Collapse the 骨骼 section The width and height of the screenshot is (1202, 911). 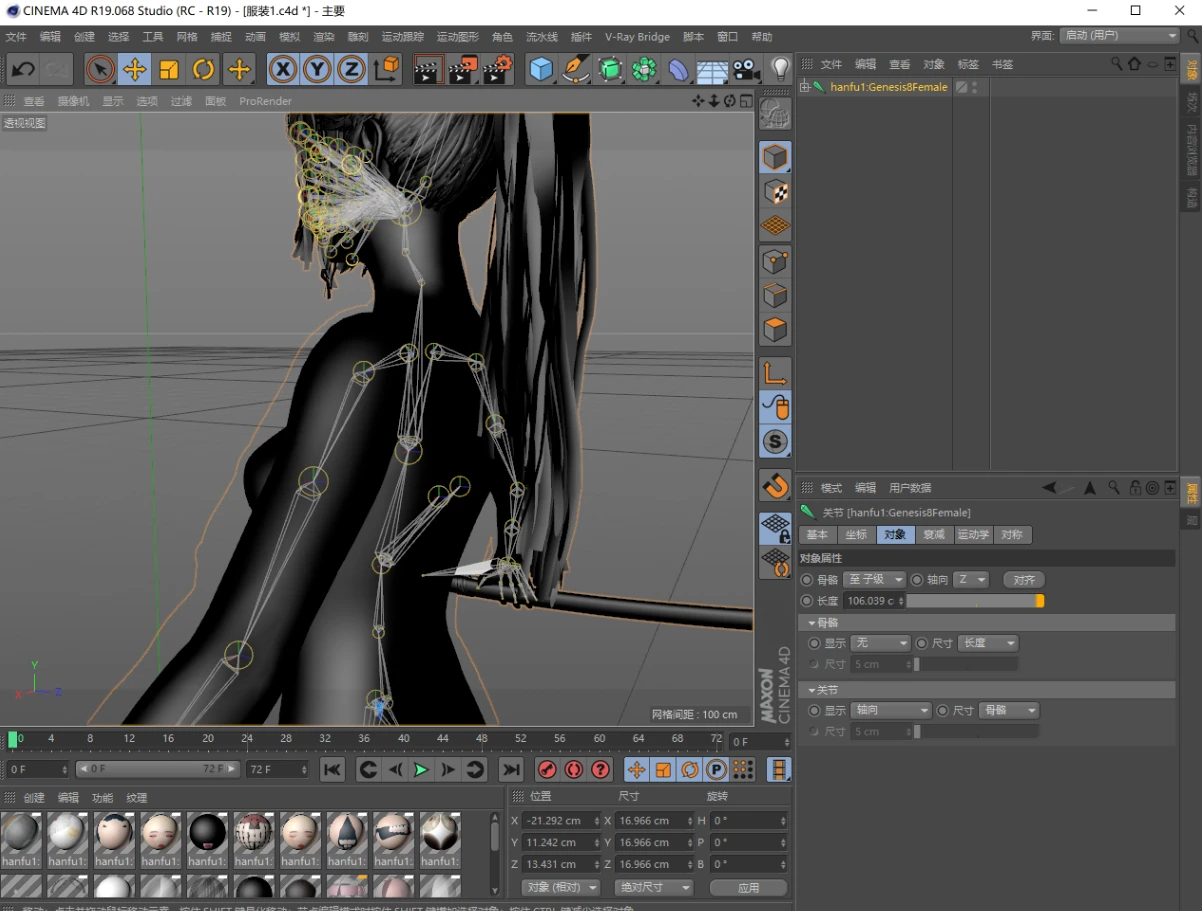tap(811, 623)
